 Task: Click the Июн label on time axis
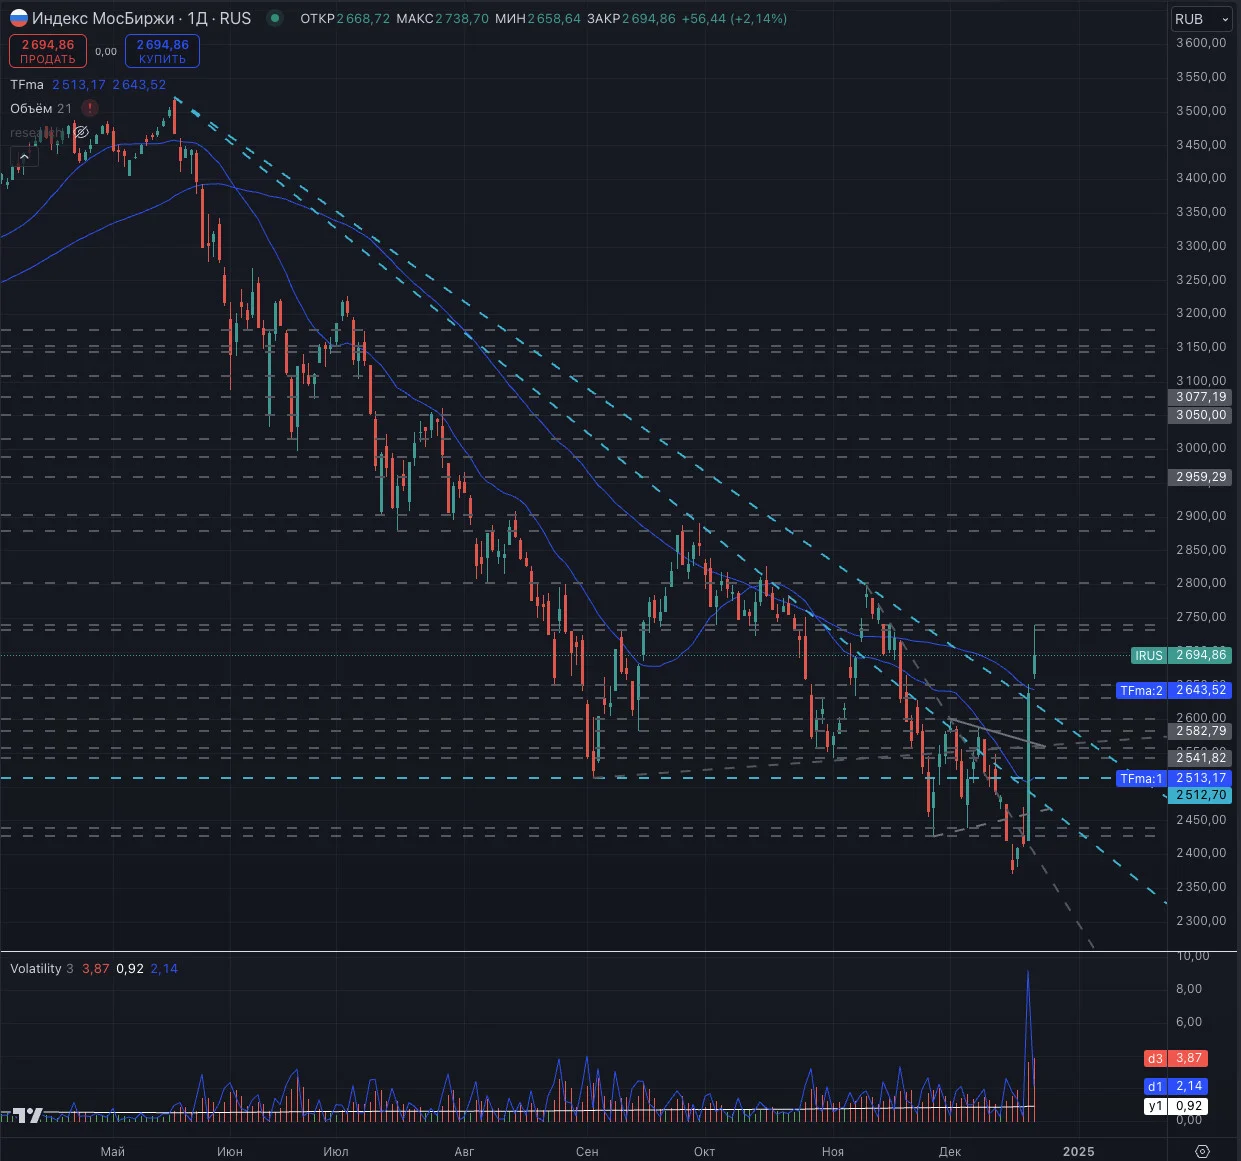[x=230, y=1151]
